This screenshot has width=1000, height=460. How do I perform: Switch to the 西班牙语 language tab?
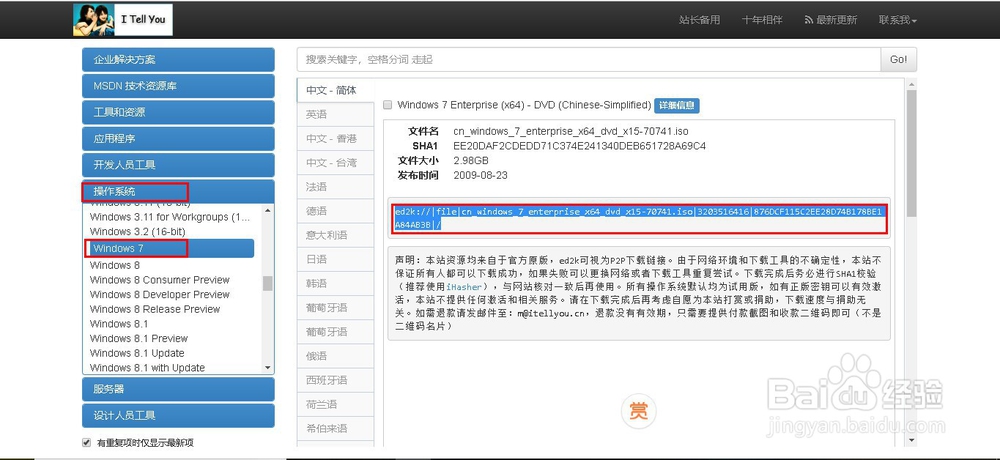pyautogui.click(x=335, y=380)
